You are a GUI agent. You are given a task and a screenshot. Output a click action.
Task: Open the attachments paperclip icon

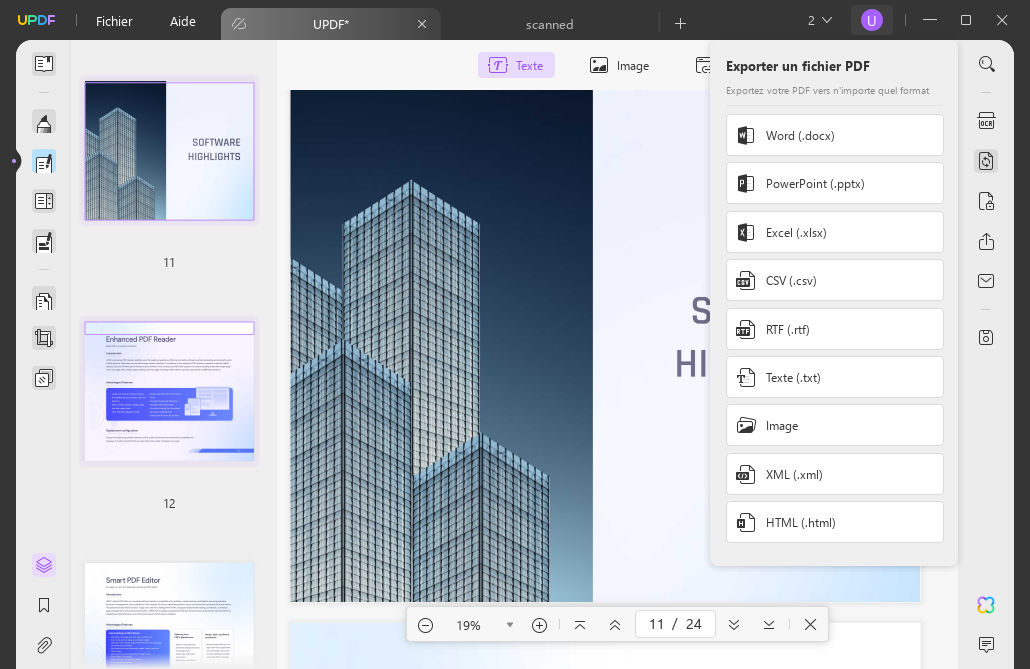[x=44, y=645]
